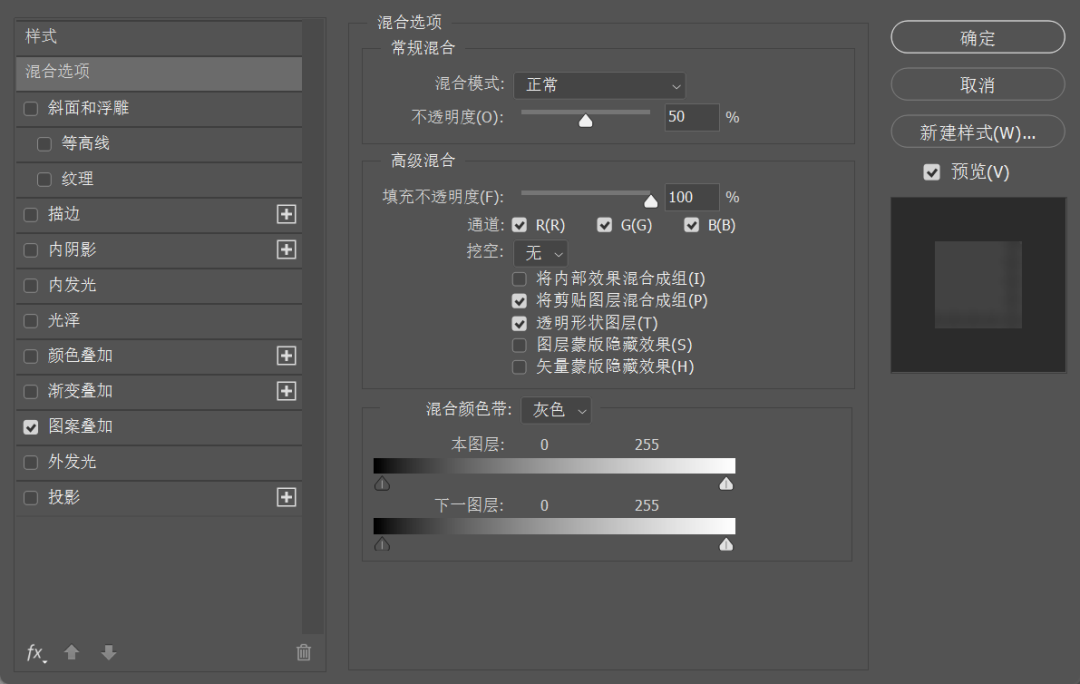The image size is (1080, 684).
Task: Enable 颜色叠加 checkbox
Action: click(x=31, y=356)
